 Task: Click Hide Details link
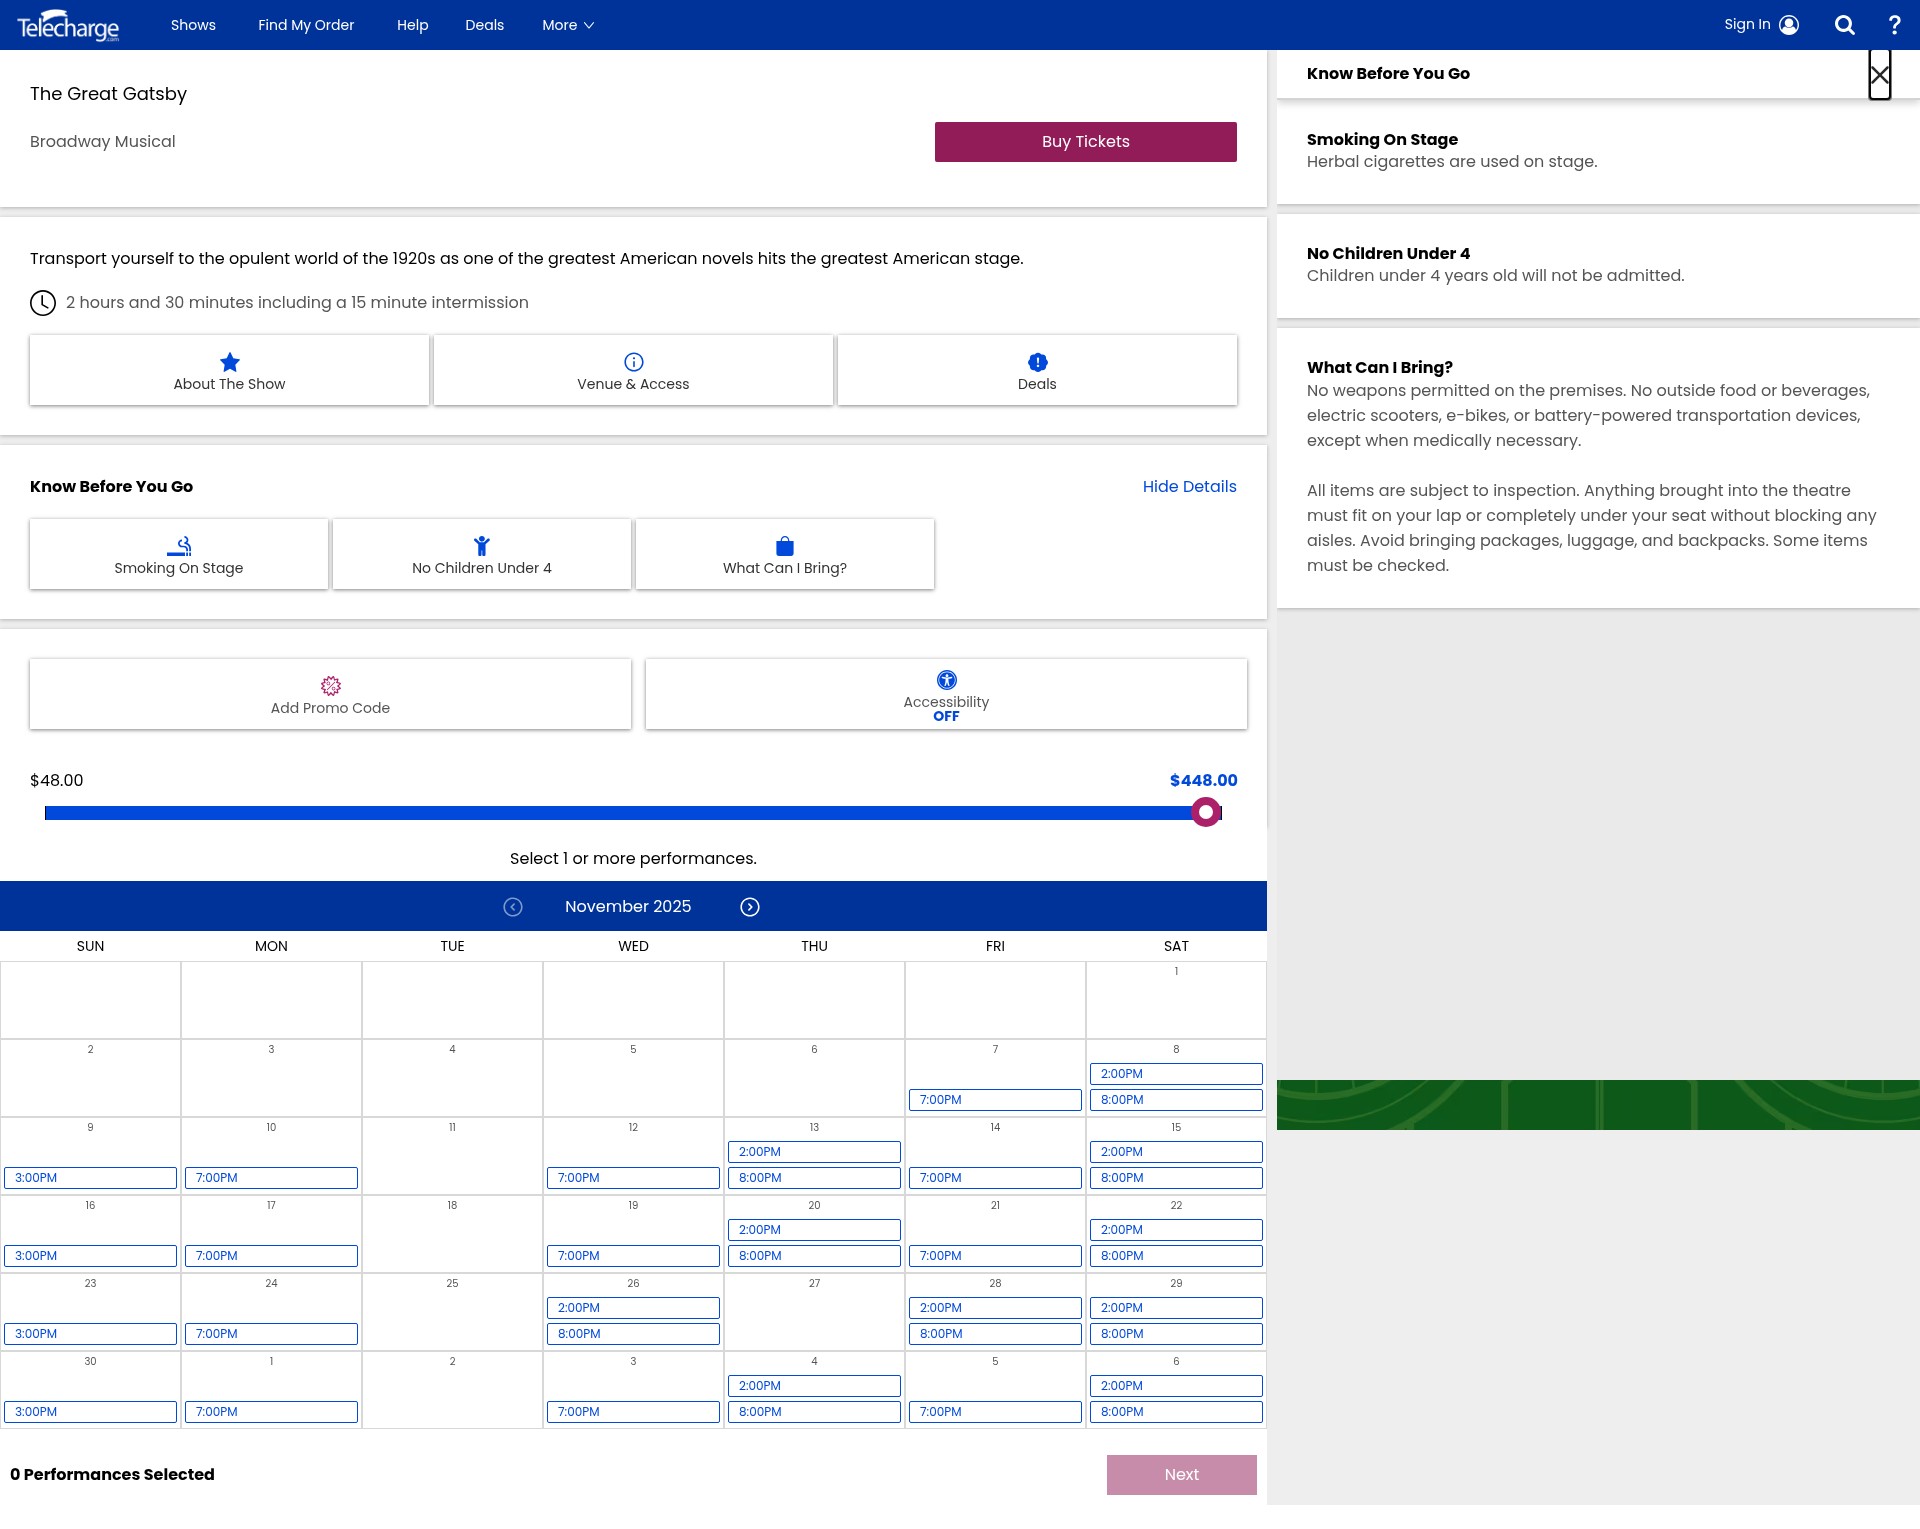tap(1190, 486)
